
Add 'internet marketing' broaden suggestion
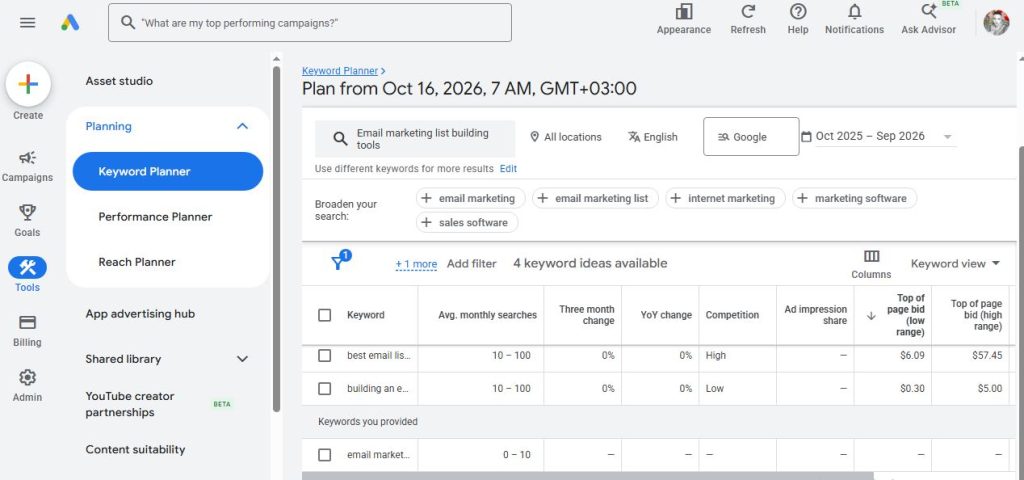(x=725, y=198)
